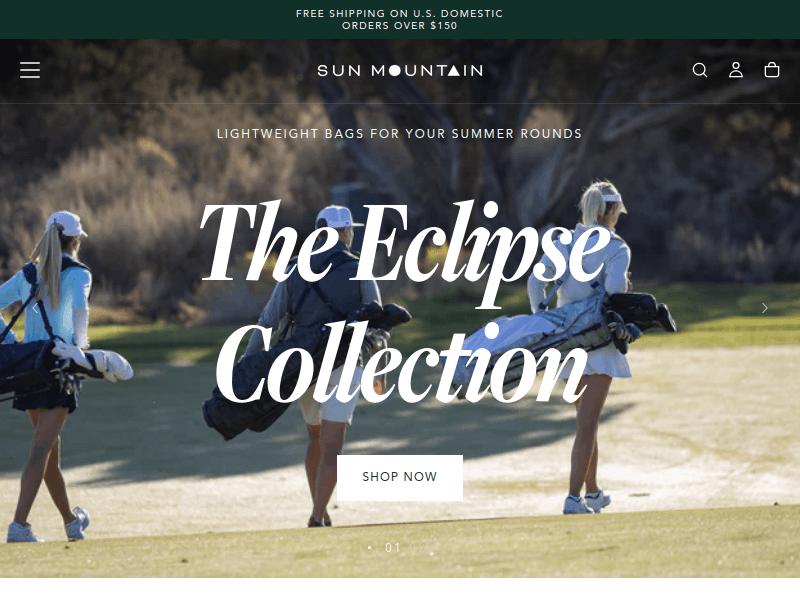Viewport: 800px width, 600px height.
Task: Open the hamburger navigation menu
Action: tap(30, 70)
